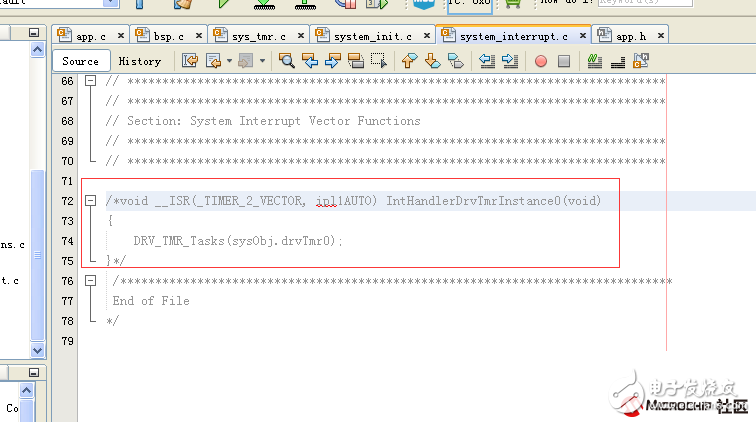The image size is (756, 422).
Task: Collapse code fold at line 72
Action: 92,201
